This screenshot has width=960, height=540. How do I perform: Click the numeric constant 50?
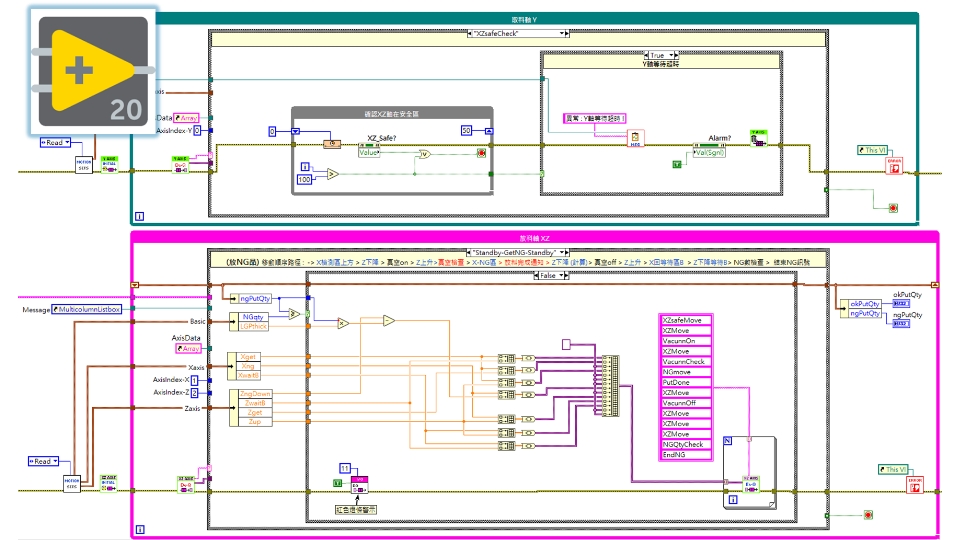coord(466,131)
